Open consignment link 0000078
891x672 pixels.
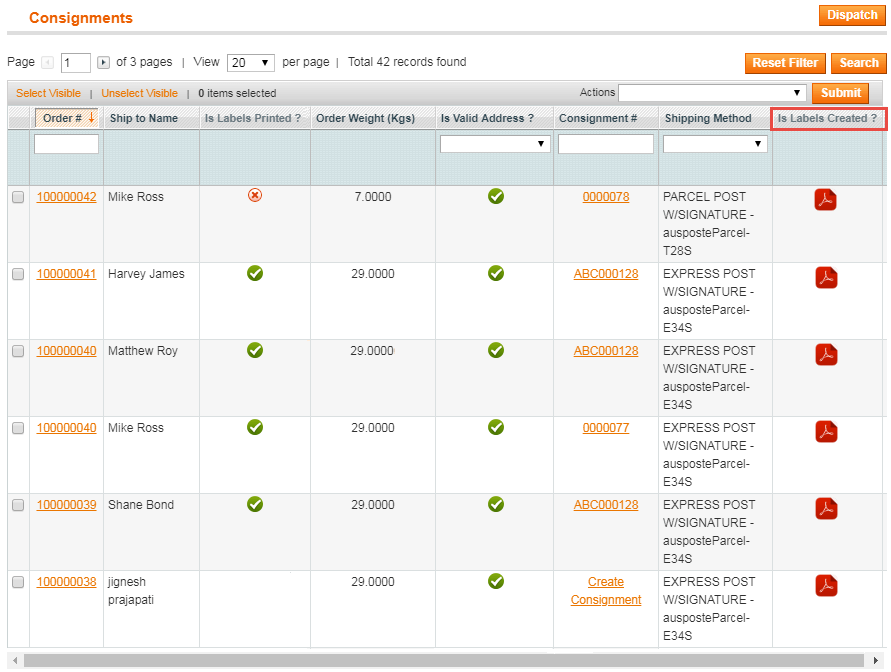point(606,197)
